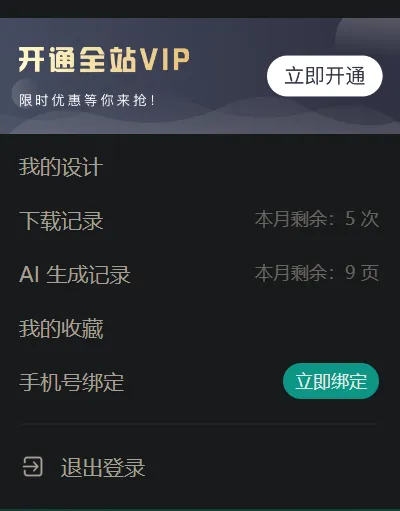400x511 pixels.
Task: Click the 限时优惠等你来抢 subtitle
Action: (x=87, y=100)
